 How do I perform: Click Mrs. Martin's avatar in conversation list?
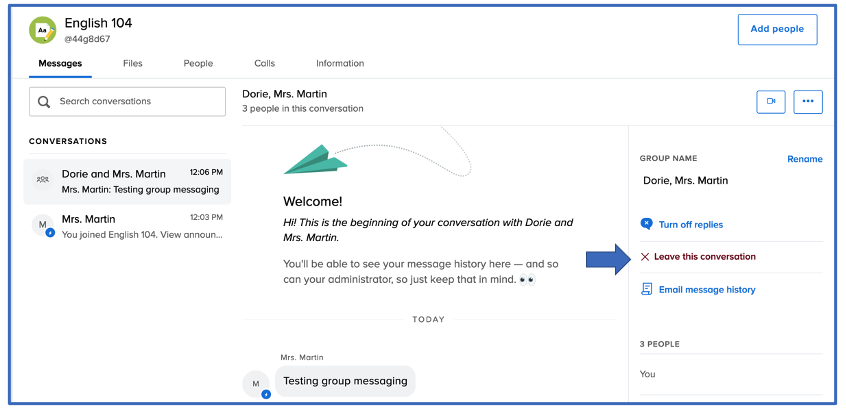[x=42, y=226]
